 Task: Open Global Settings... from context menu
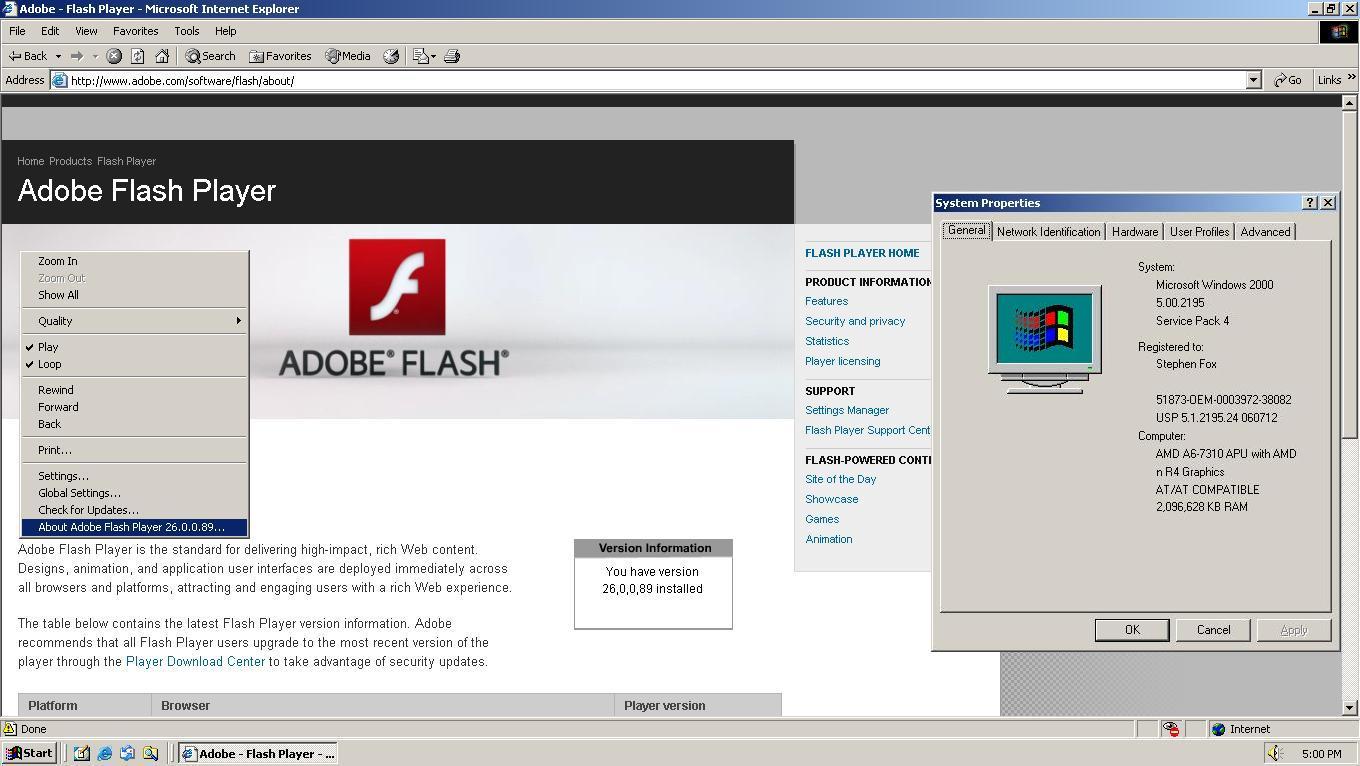134,493
